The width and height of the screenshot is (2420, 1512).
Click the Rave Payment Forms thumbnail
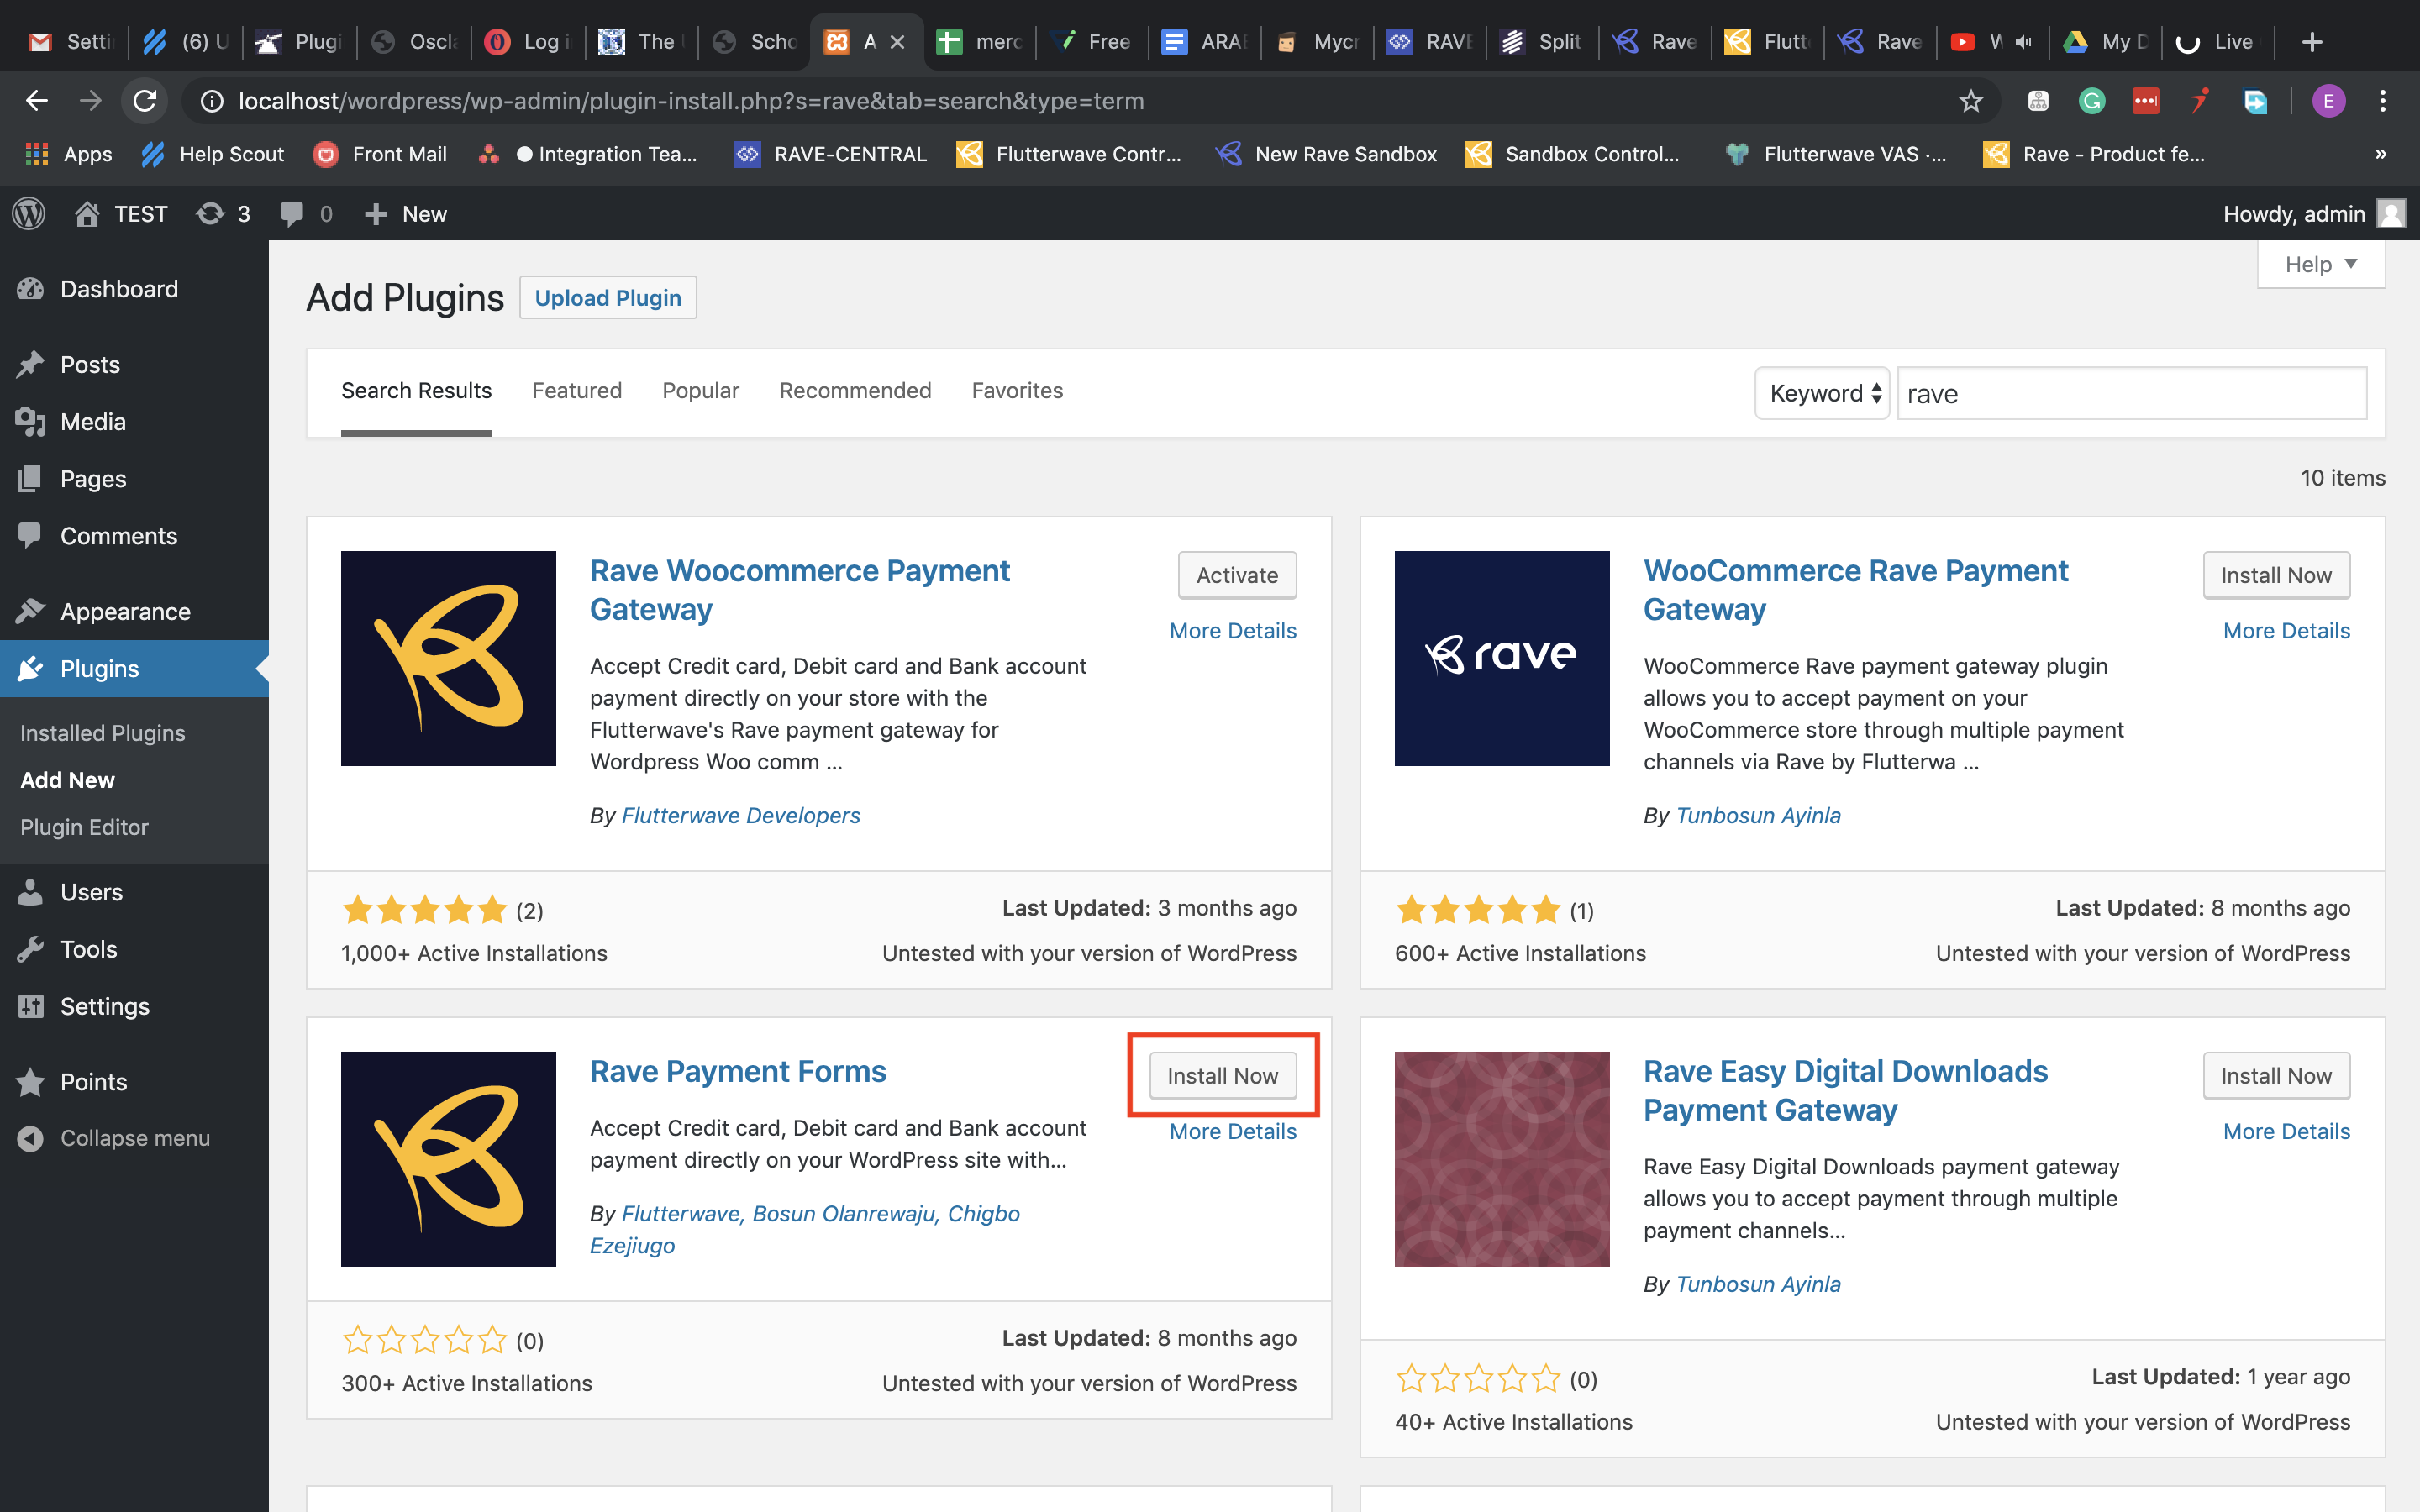coord(448,1159)
